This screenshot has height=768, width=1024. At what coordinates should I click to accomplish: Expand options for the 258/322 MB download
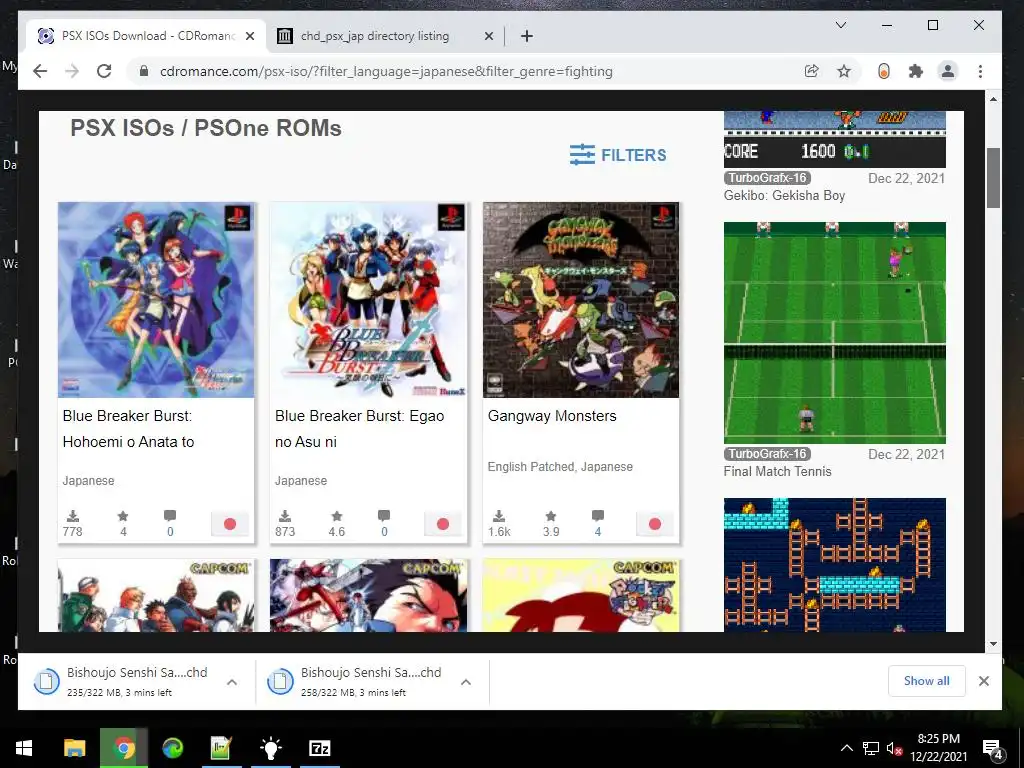click(x=466, y=682)
